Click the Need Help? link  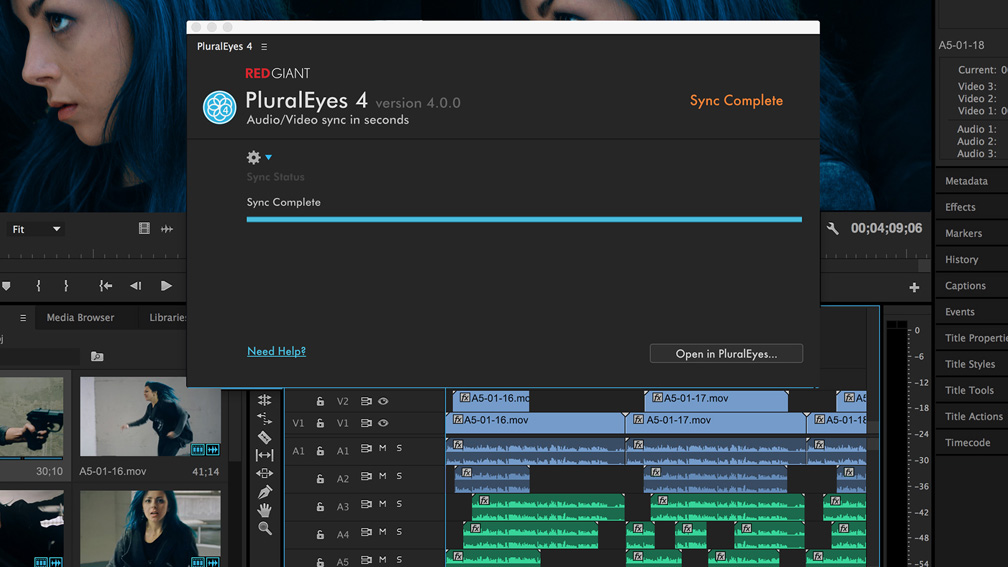(276, 351)
